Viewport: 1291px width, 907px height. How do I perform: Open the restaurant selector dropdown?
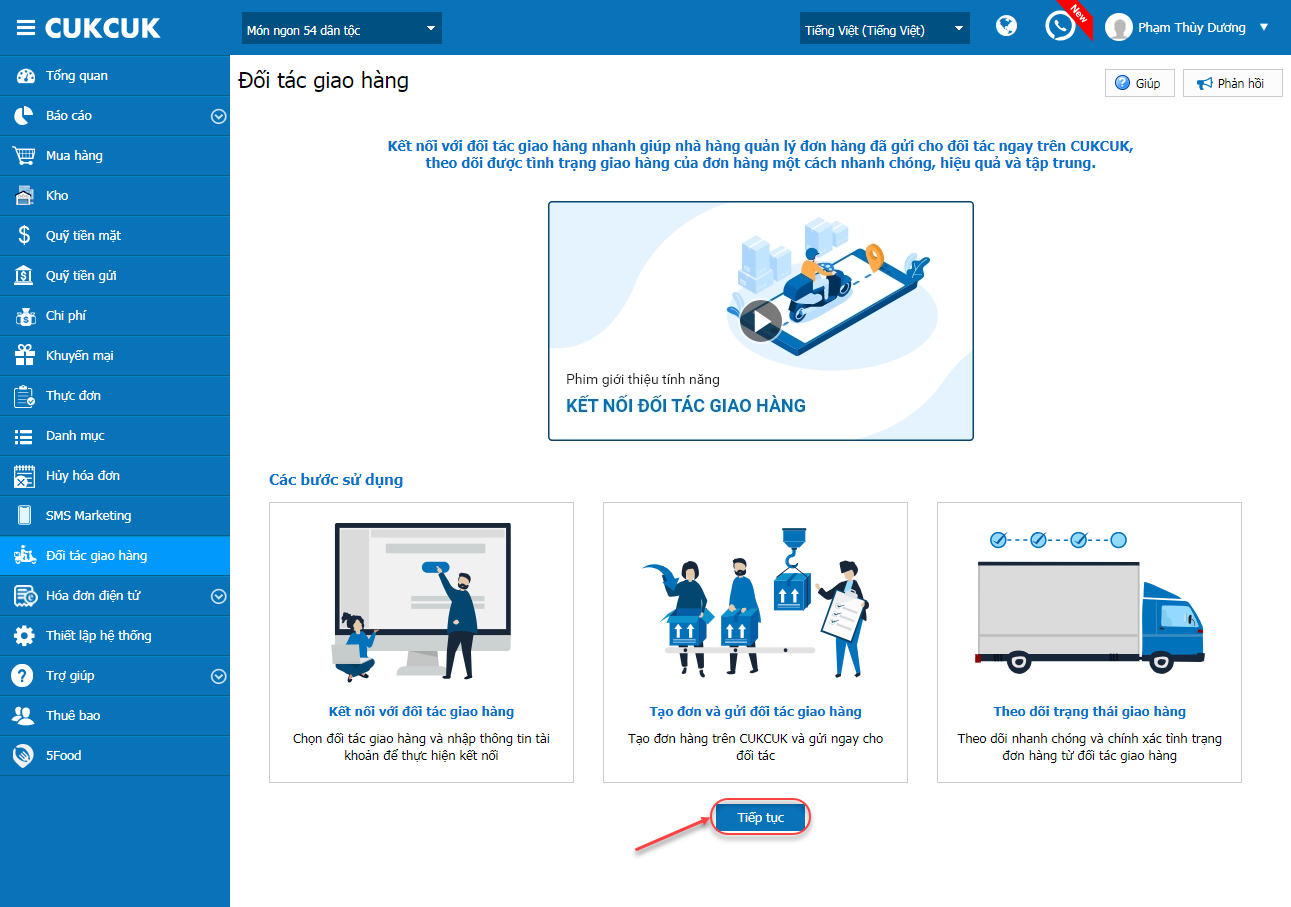pyautogui.click(x=341, y=29)
